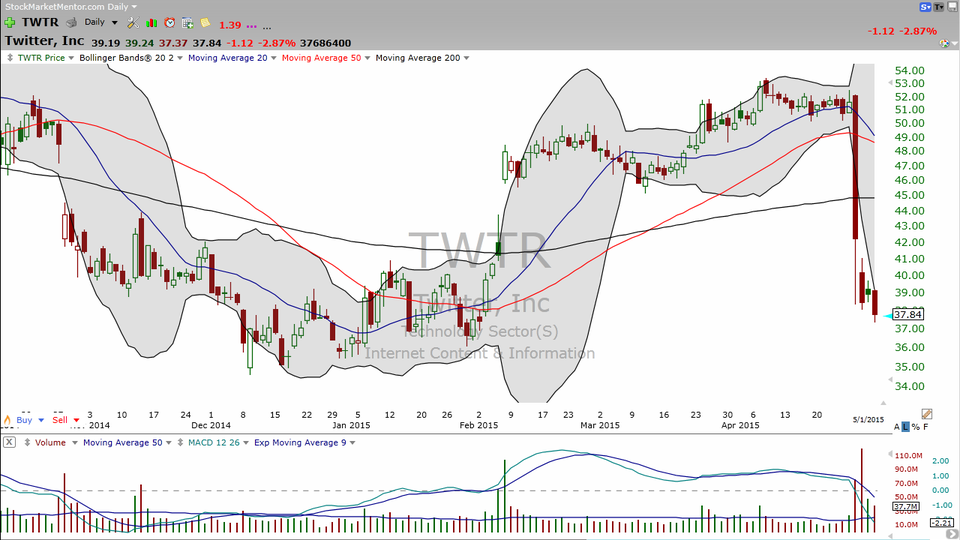The width and height of the screenshot is (960, 540).
Task: Click the printer icon beside TWTR
Action: click(72, 23)
